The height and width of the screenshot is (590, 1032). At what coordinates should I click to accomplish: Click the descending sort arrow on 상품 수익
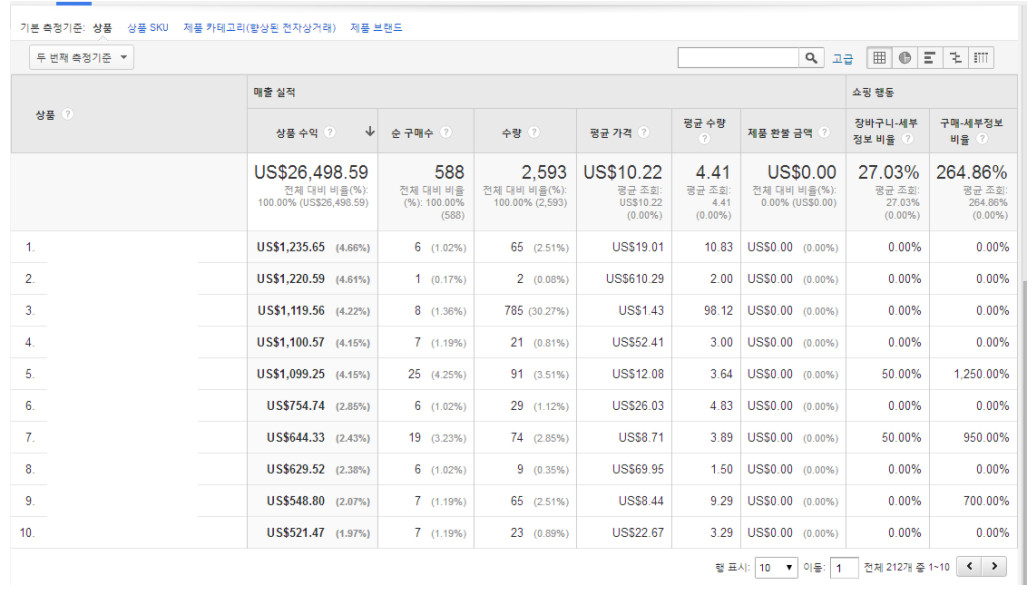pyautogui.click(x=370, y=132)
